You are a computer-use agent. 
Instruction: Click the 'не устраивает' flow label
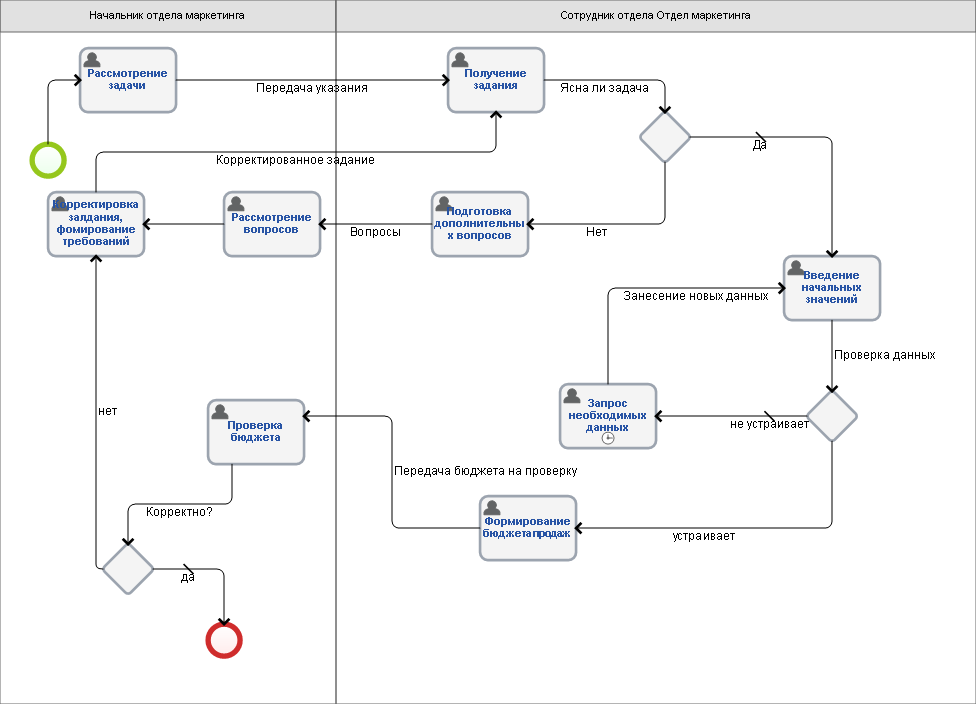coord(769,424)
